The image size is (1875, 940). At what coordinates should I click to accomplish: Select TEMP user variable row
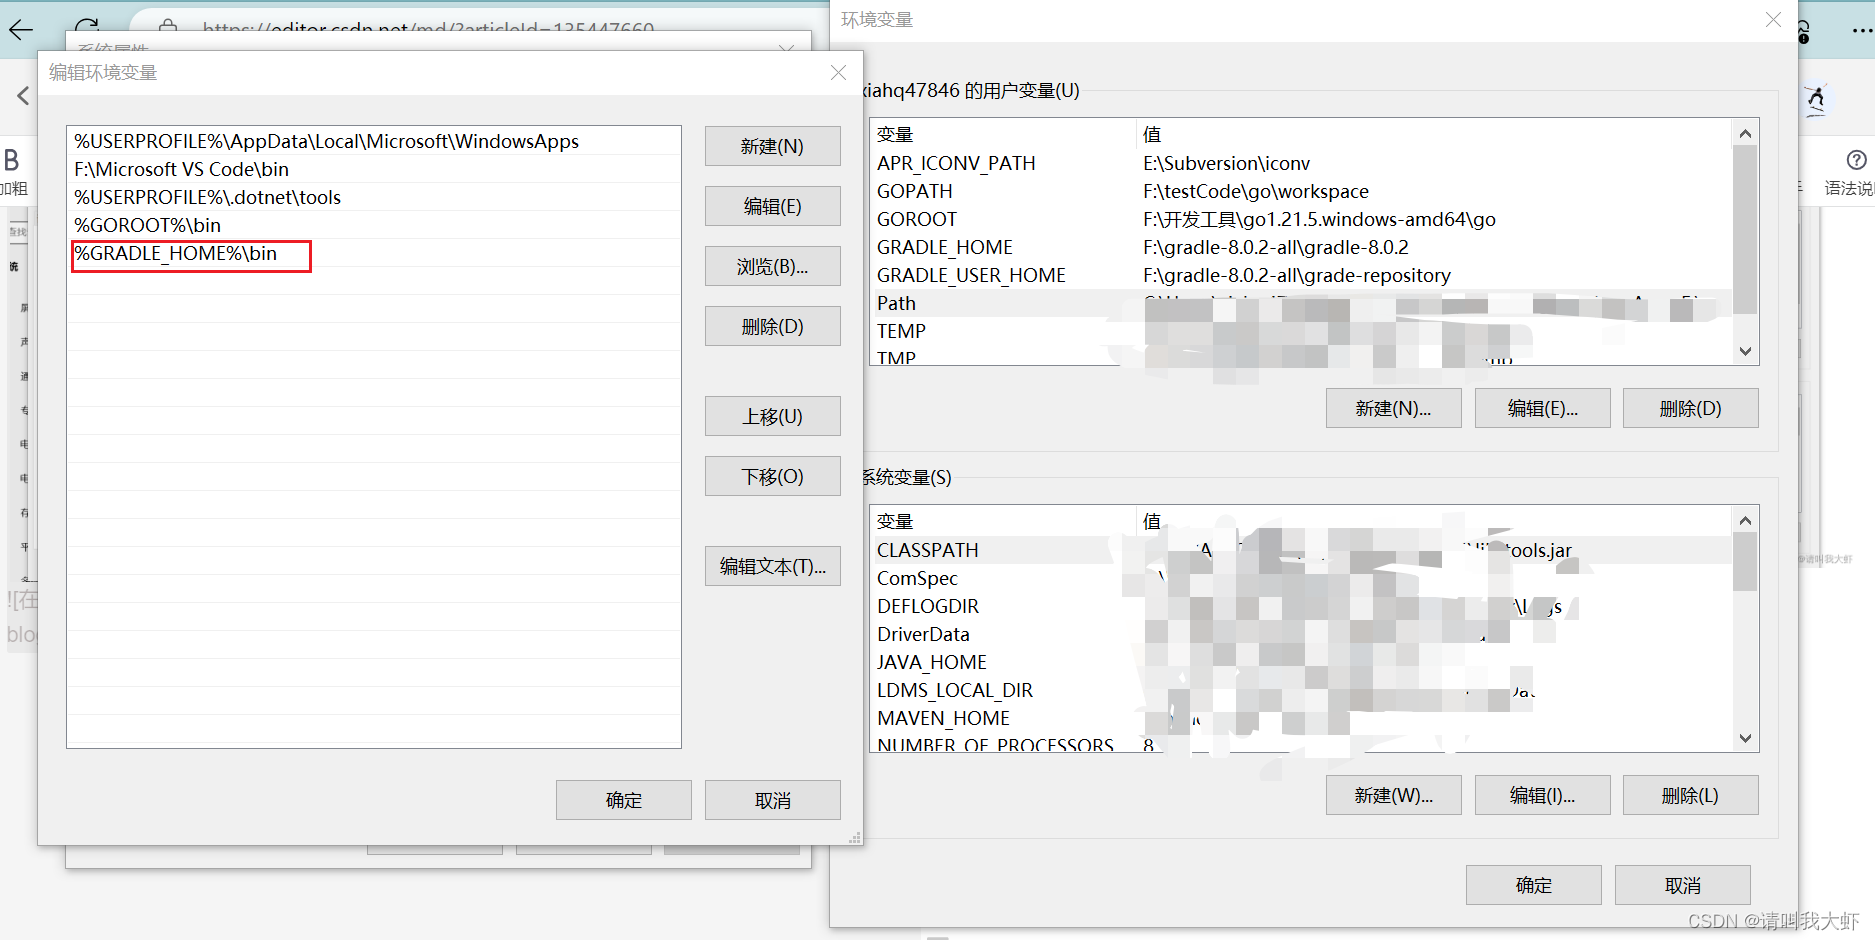(1301, 331)
